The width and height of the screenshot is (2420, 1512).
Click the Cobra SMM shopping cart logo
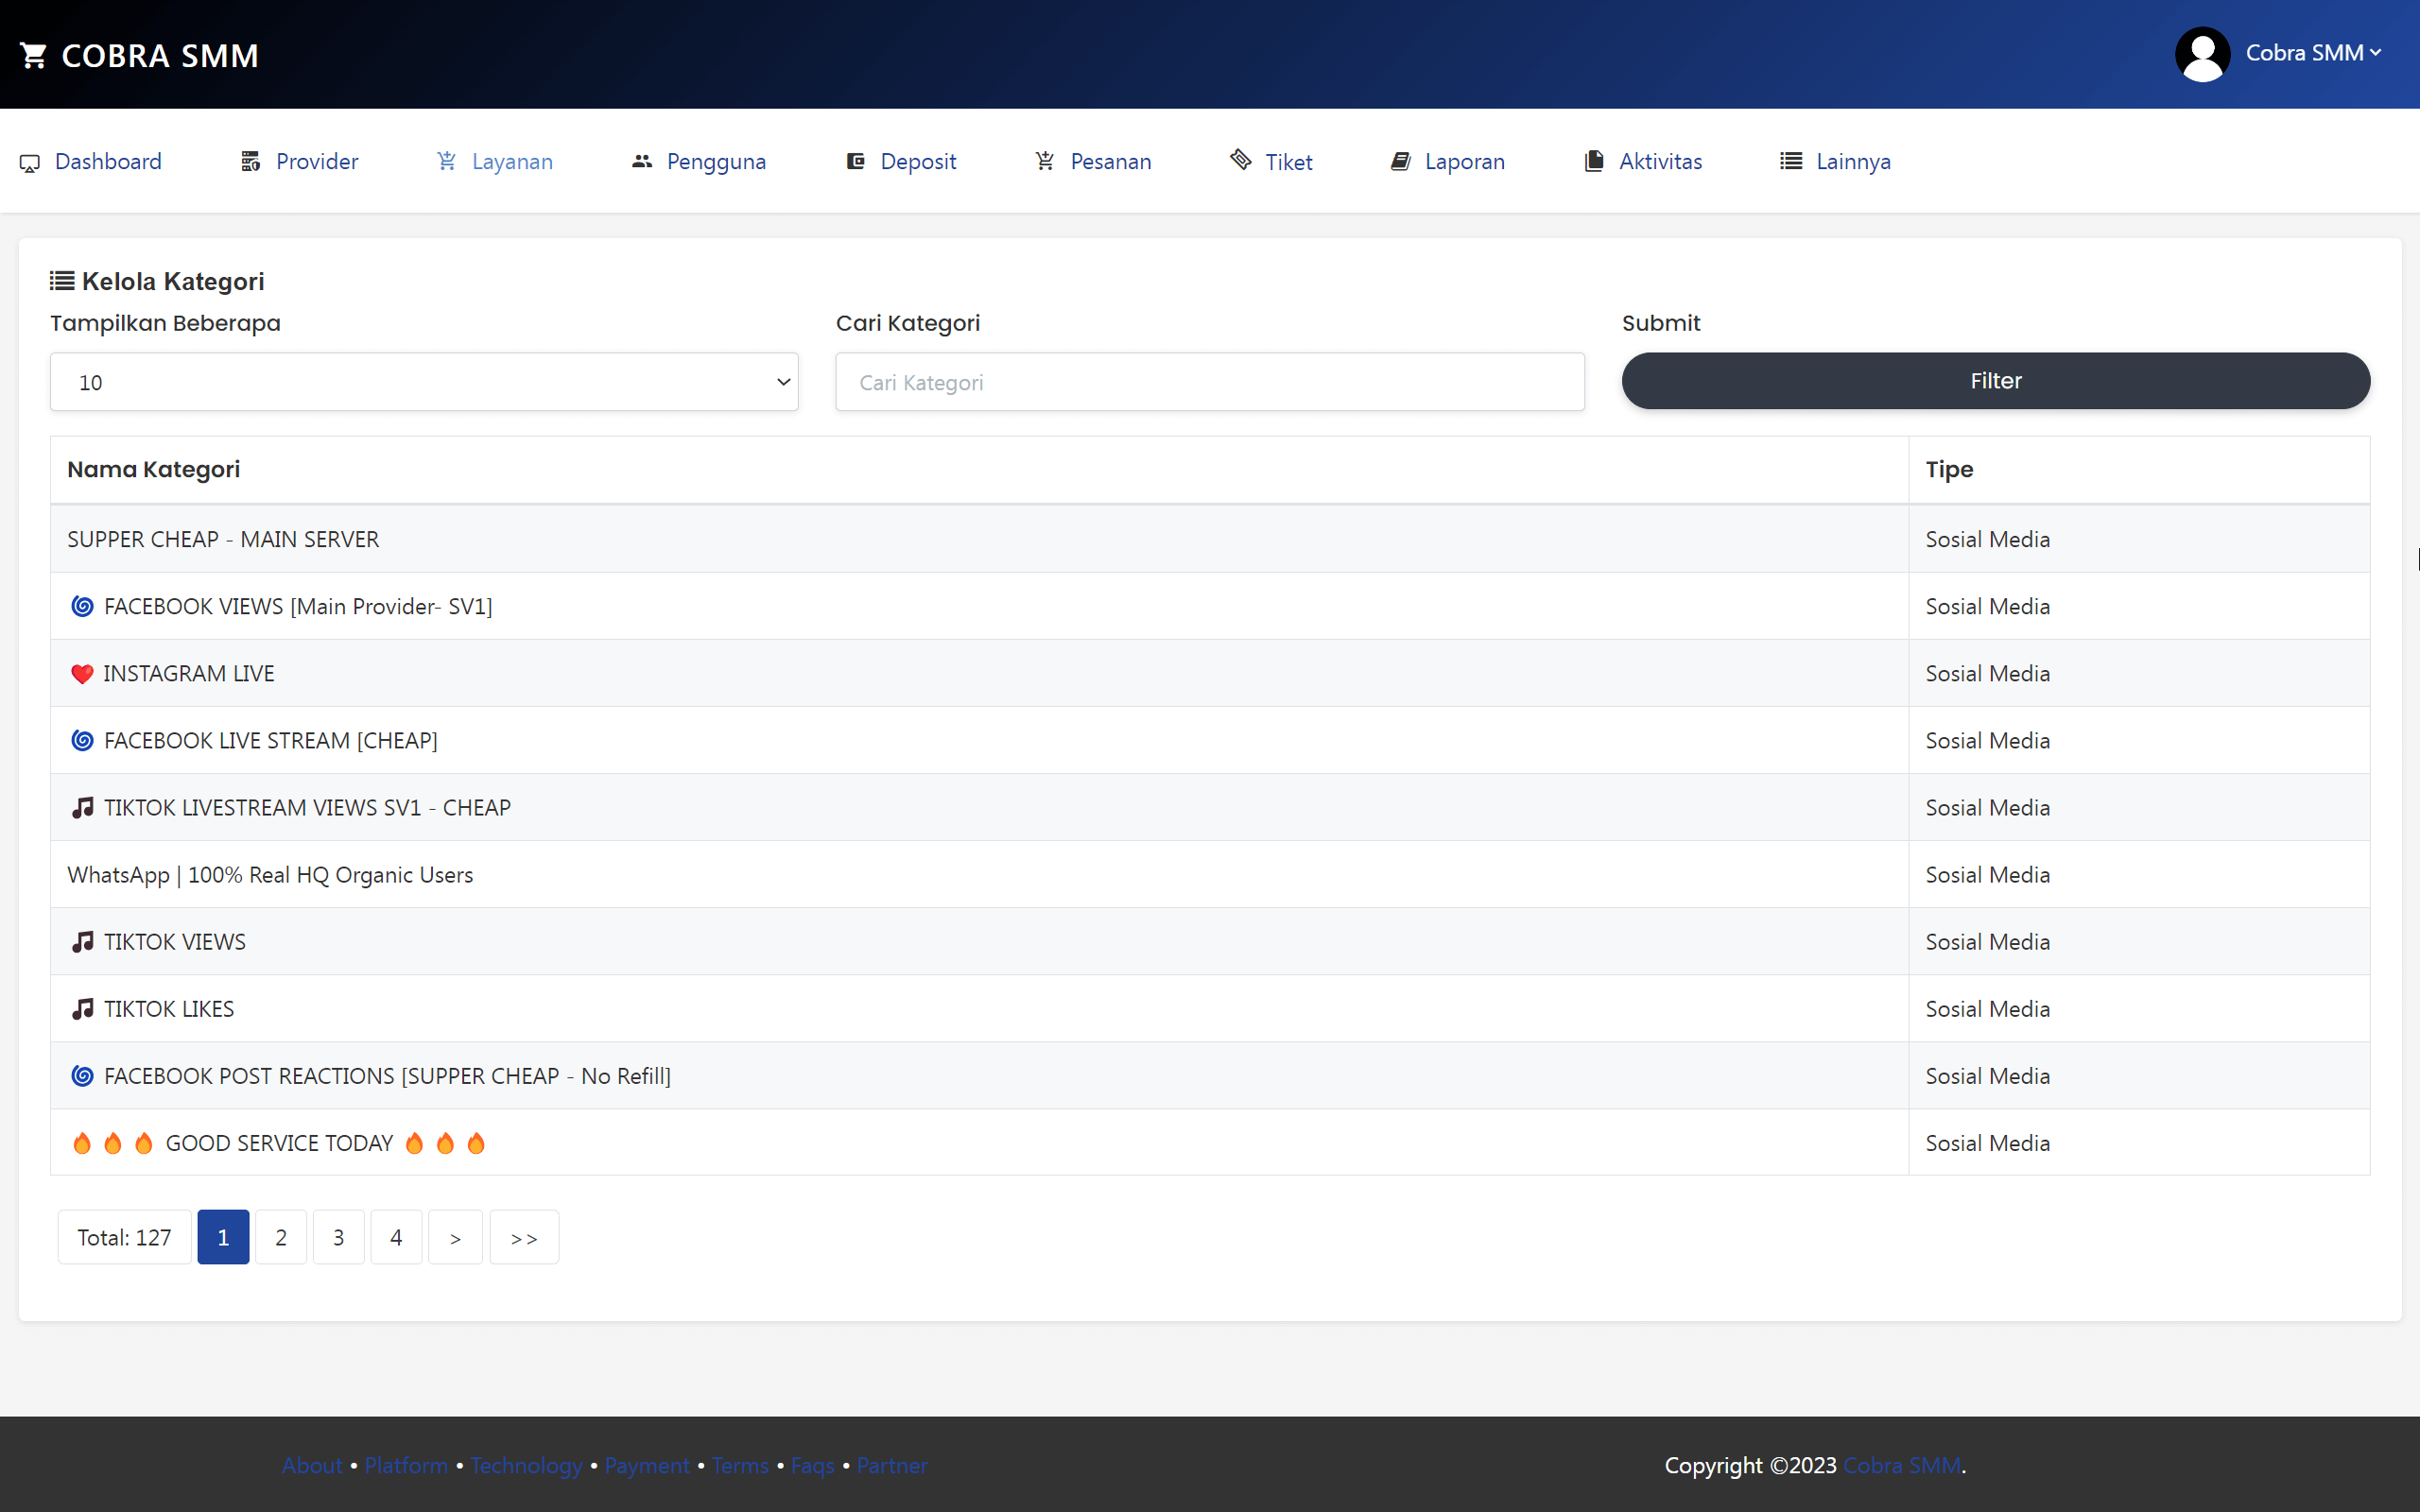(x=35, y=54)
